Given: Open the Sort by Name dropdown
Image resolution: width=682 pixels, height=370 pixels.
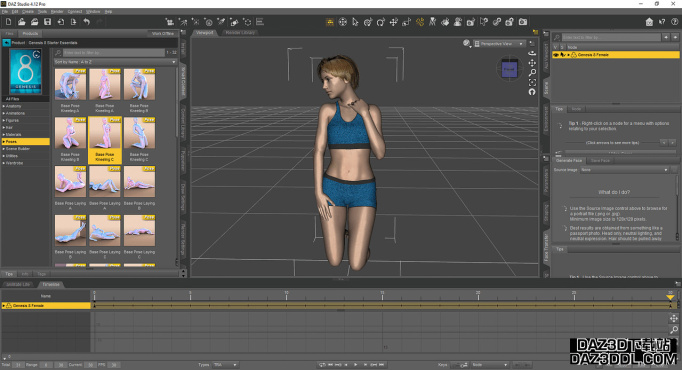Looking at the screenshot, I should pos(115,62).
